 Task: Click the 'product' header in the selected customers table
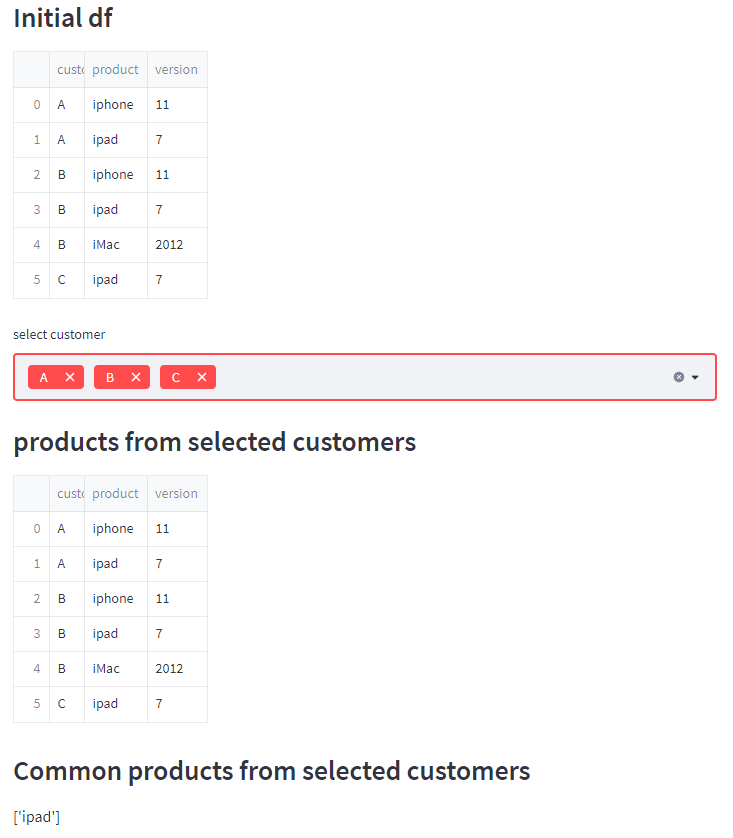[115, 494]
